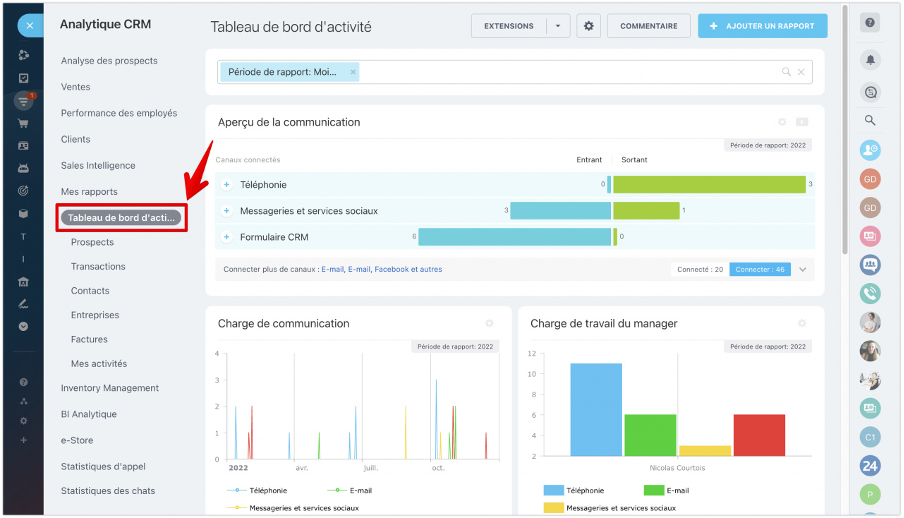Viewport: 904px width, 518px height.
Task: Click the video icon in Aperçu widget
Action: pyautogui.click(x=802, y=122)
